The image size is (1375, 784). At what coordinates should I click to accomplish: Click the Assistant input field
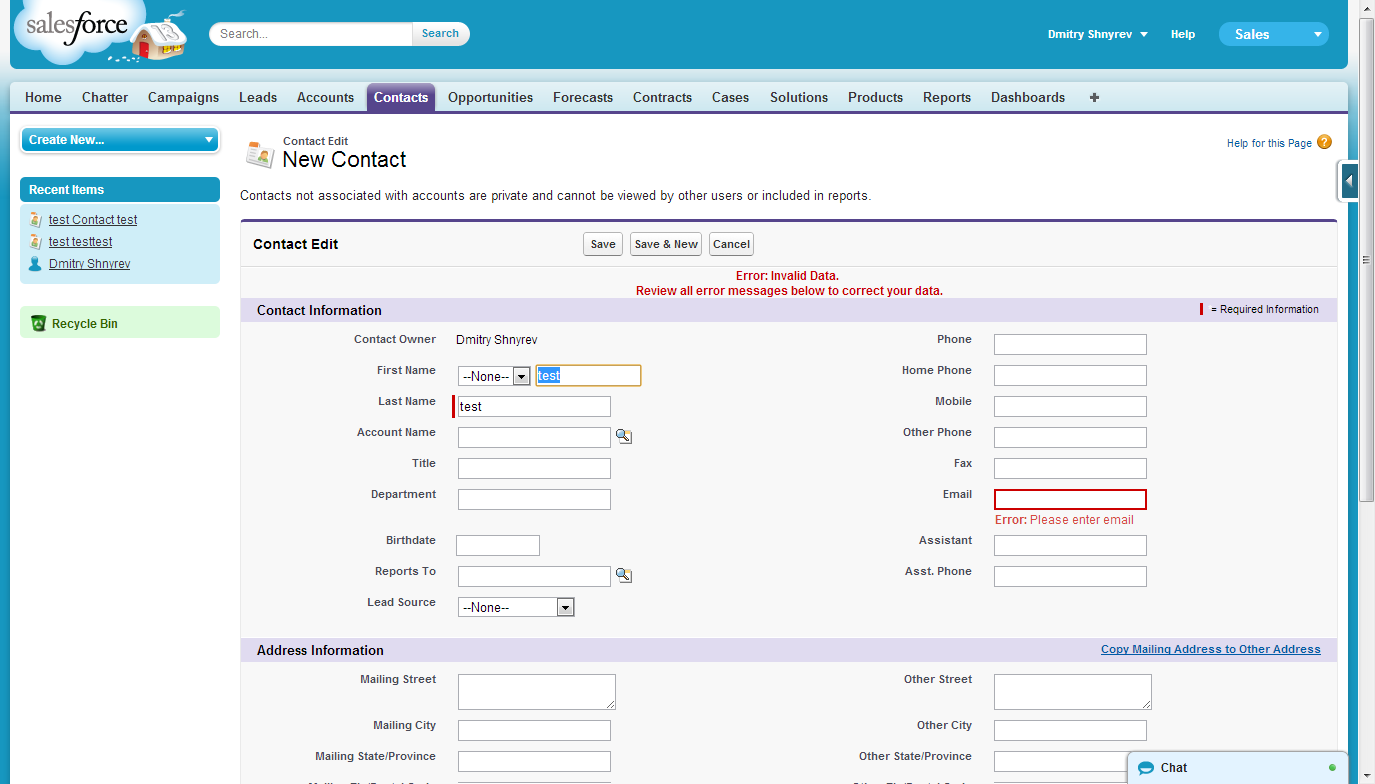(x=1070, y=545)
